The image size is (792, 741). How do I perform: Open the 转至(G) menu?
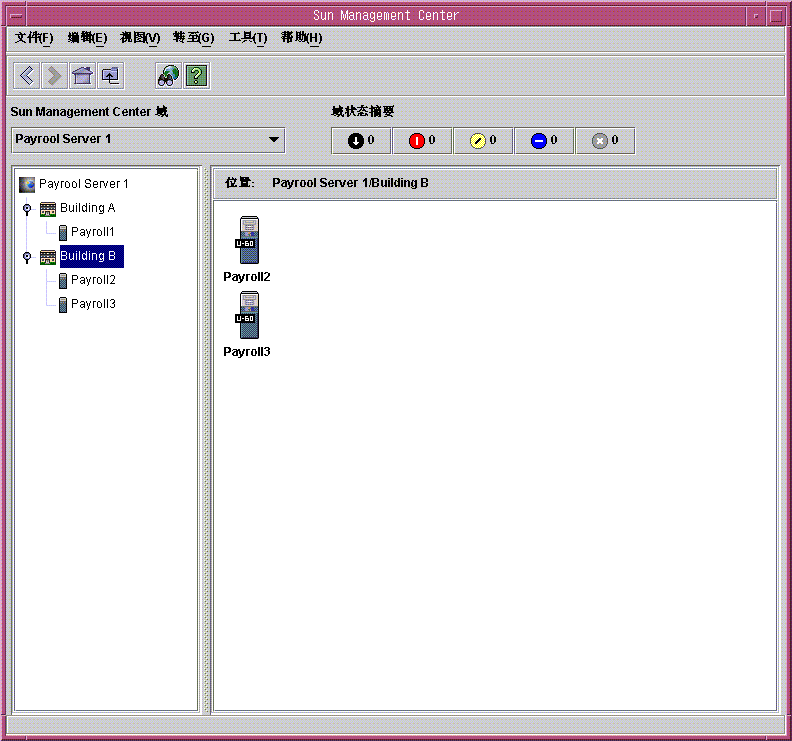(193, 38)
